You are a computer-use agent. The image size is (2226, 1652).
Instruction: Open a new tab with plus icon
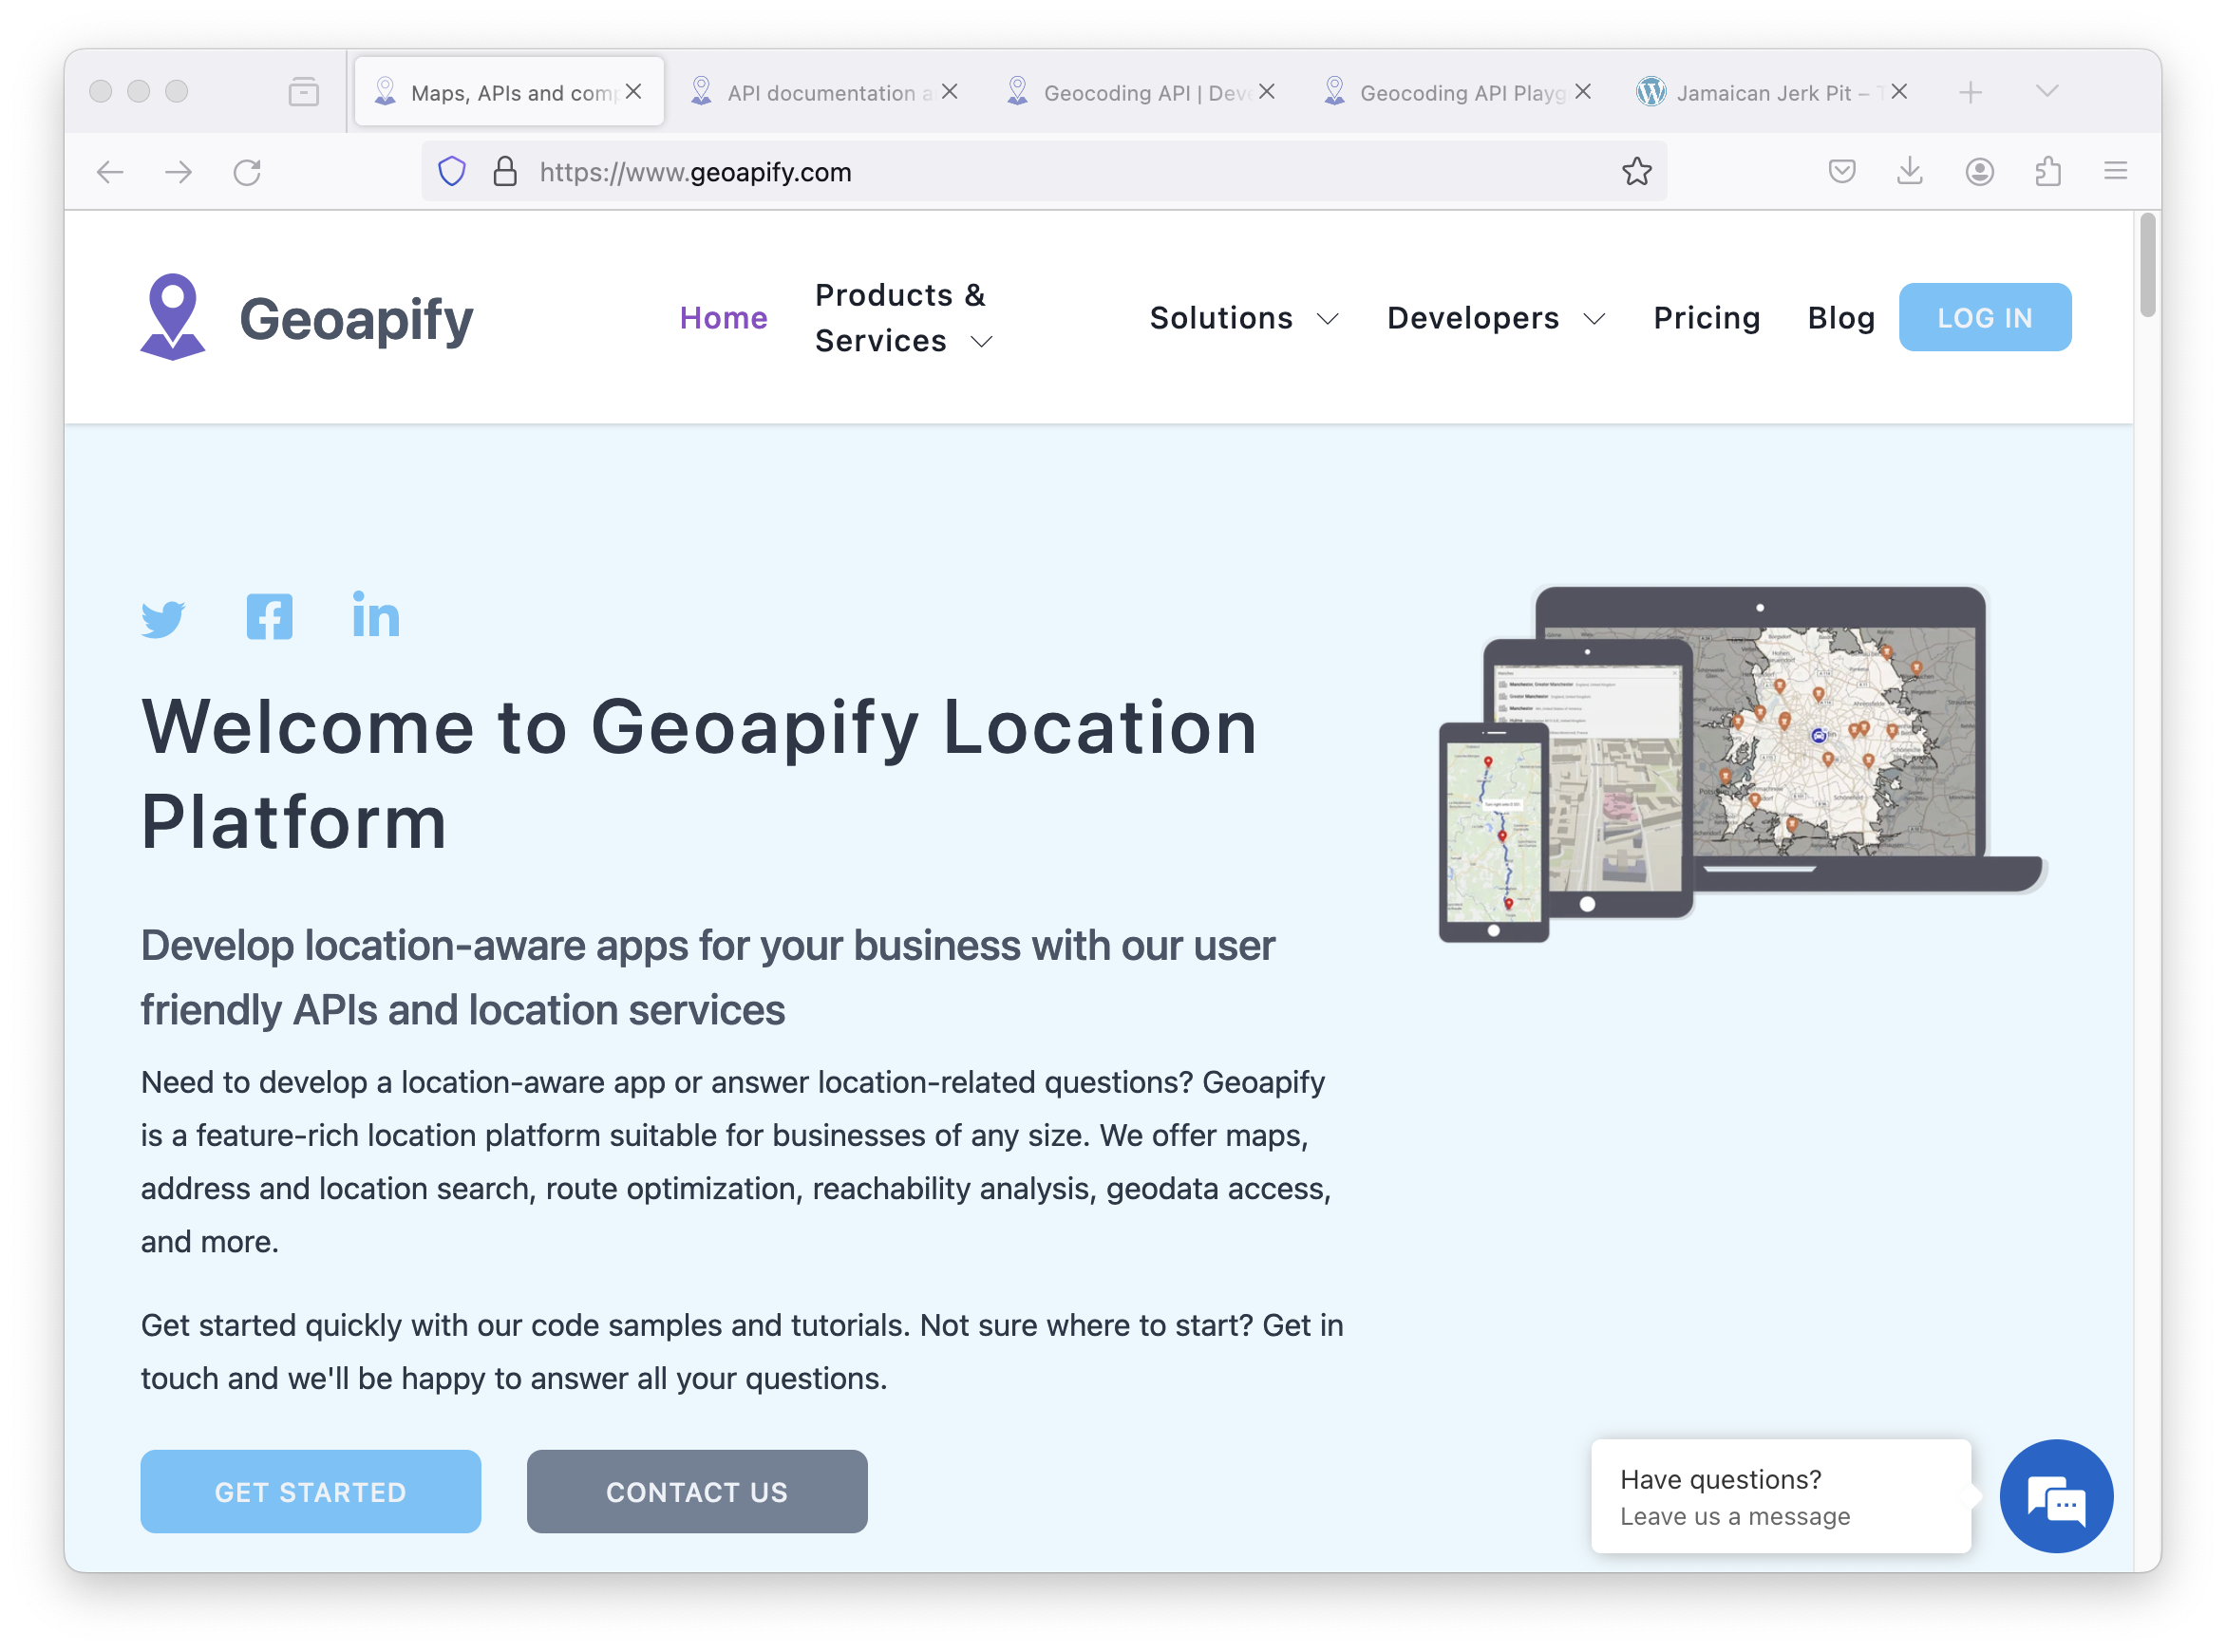point(1970,92)
